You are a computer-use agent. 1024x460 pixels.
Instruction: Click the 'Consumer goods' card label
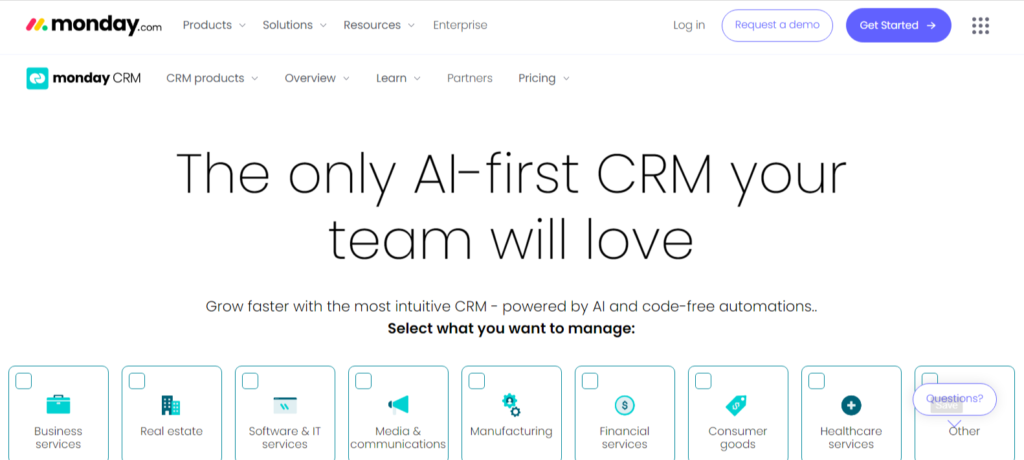[737, 438]
